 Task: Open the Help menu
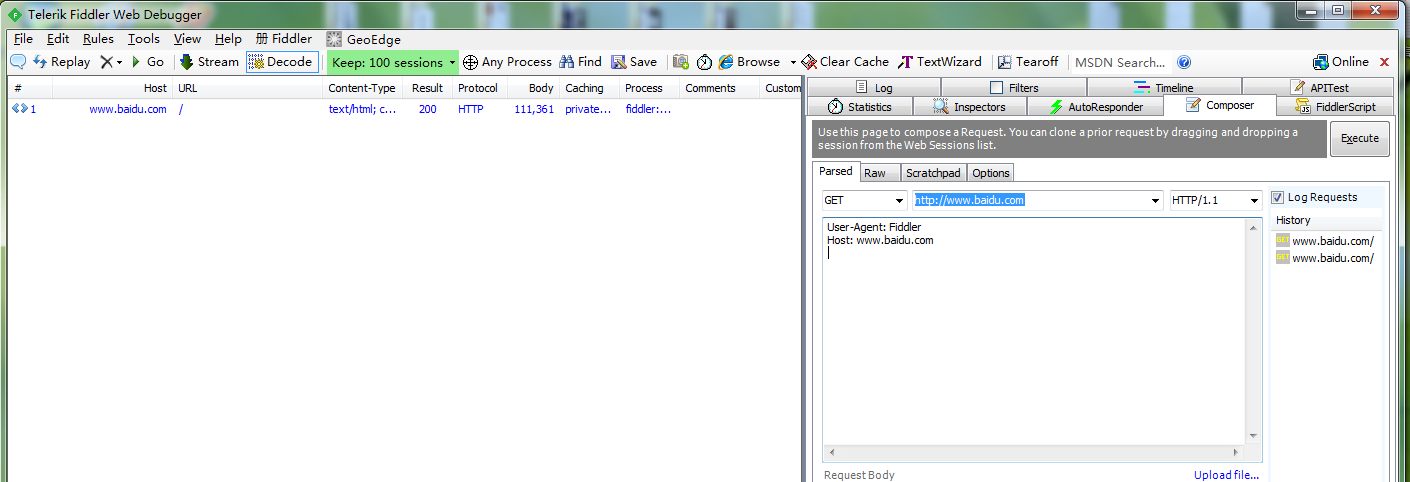click(x=228, y=39)
